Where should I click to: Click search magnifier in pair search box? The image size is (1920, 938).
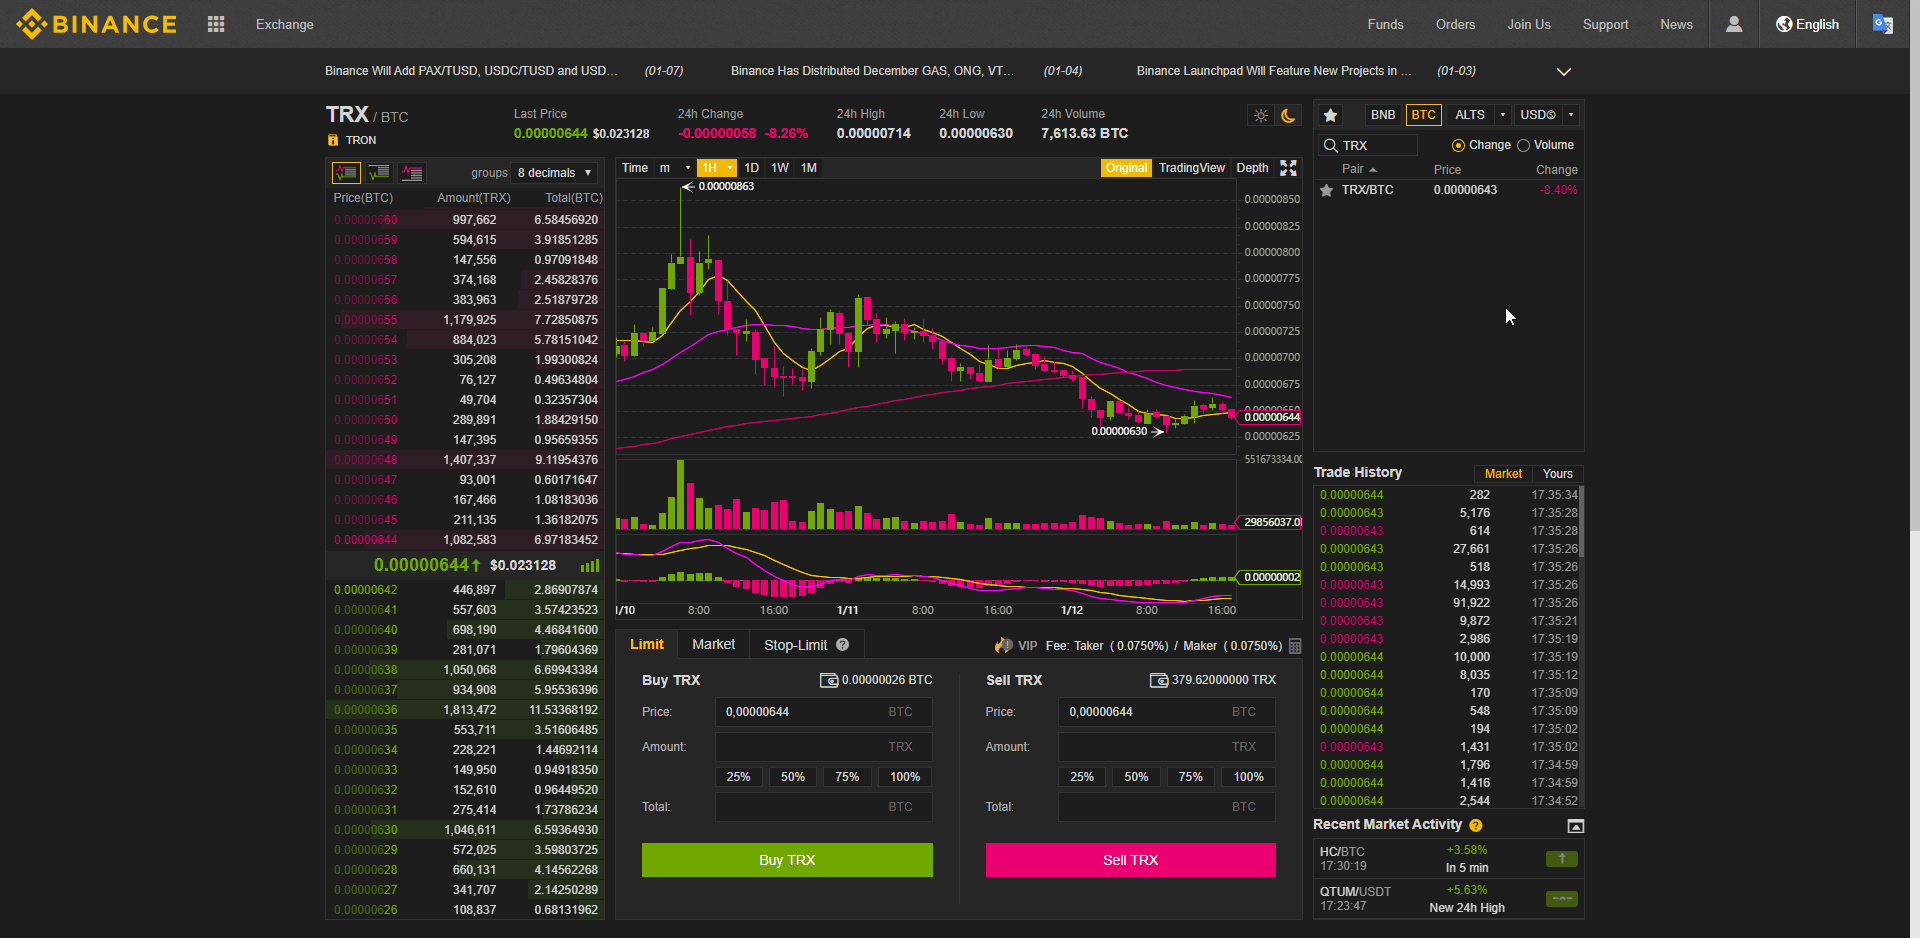(1330, 145)
